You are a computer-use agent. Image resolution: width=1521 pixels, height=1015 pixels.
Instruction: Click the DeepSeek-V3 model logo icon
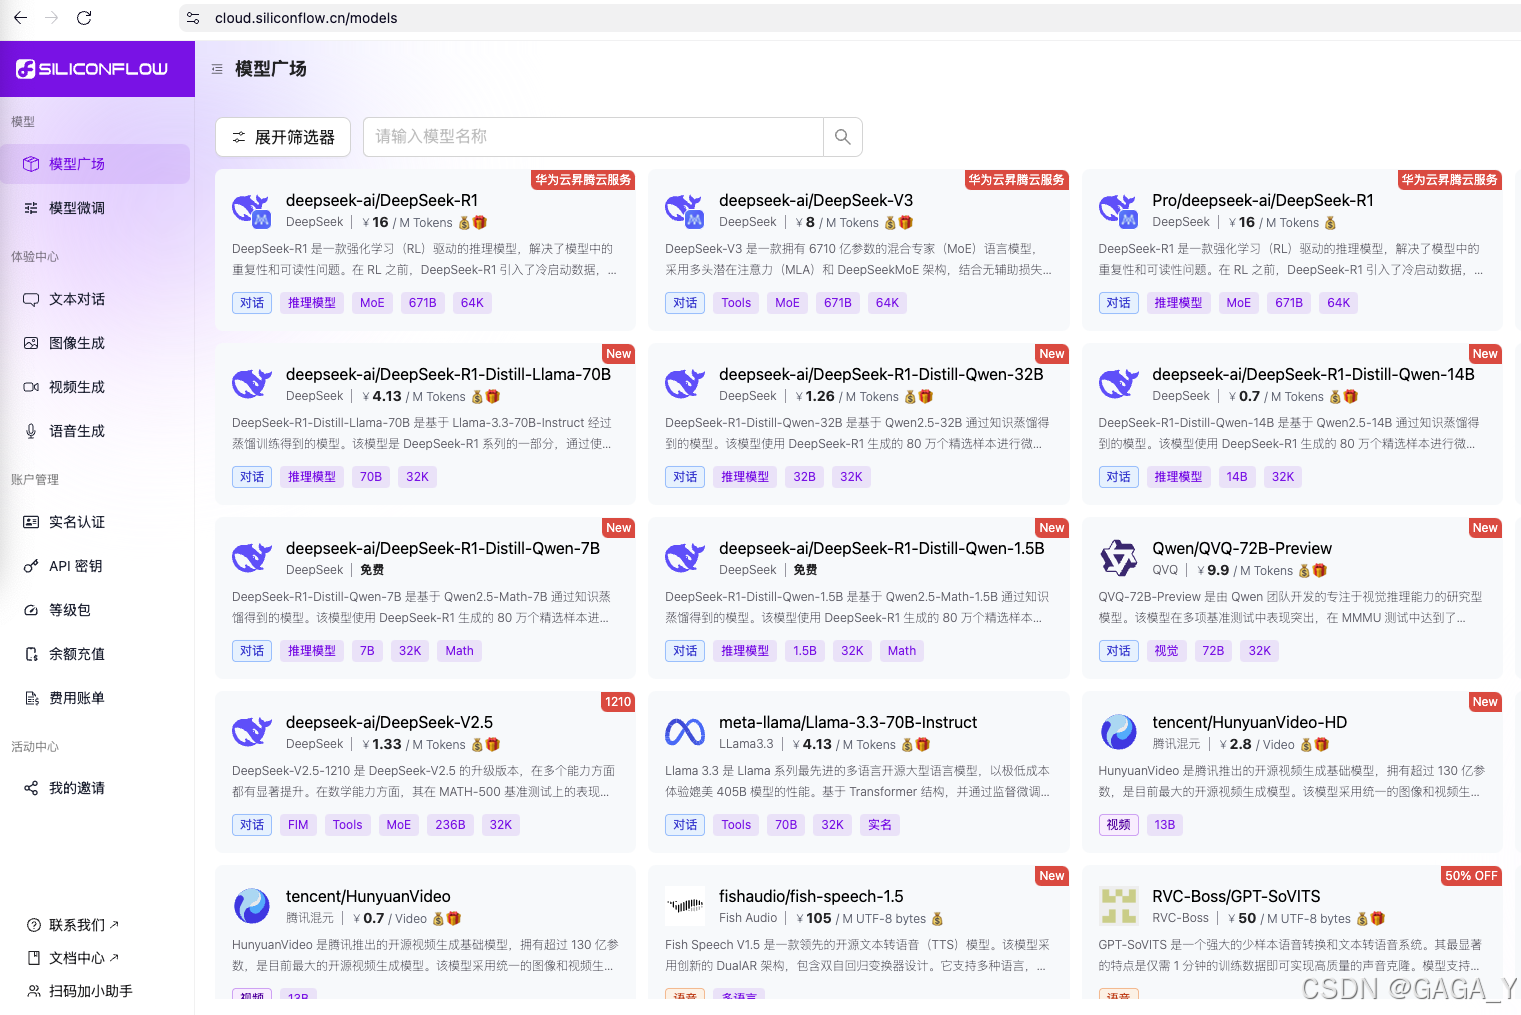685,211
